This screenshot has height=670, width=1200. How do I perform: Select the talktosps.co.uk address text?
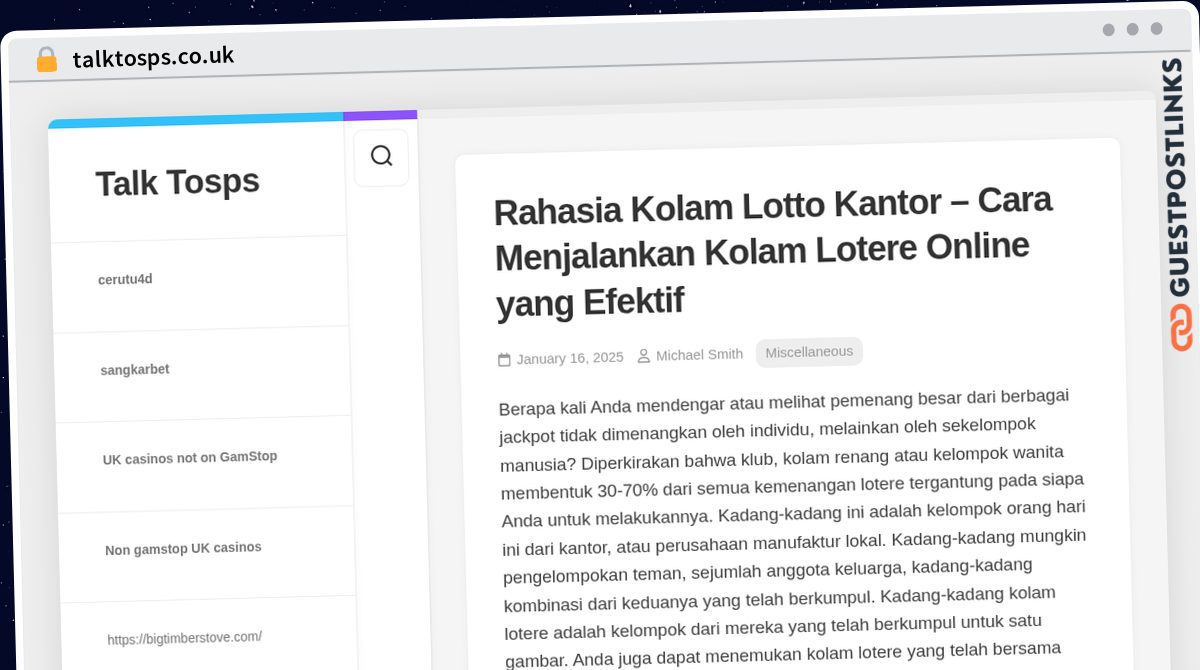(x=153, y=57)
